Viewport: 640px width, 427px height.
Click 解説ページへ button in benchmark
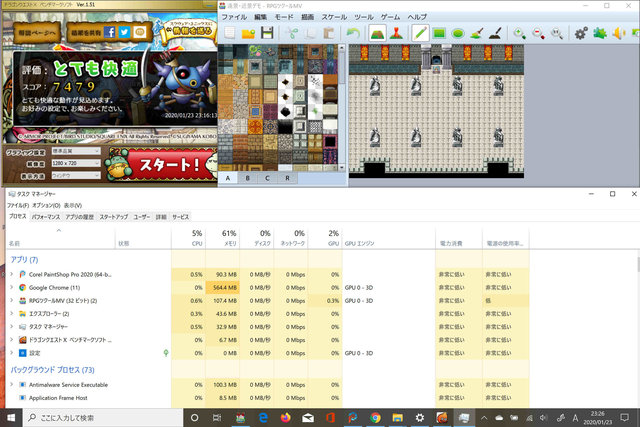[37, 32]
